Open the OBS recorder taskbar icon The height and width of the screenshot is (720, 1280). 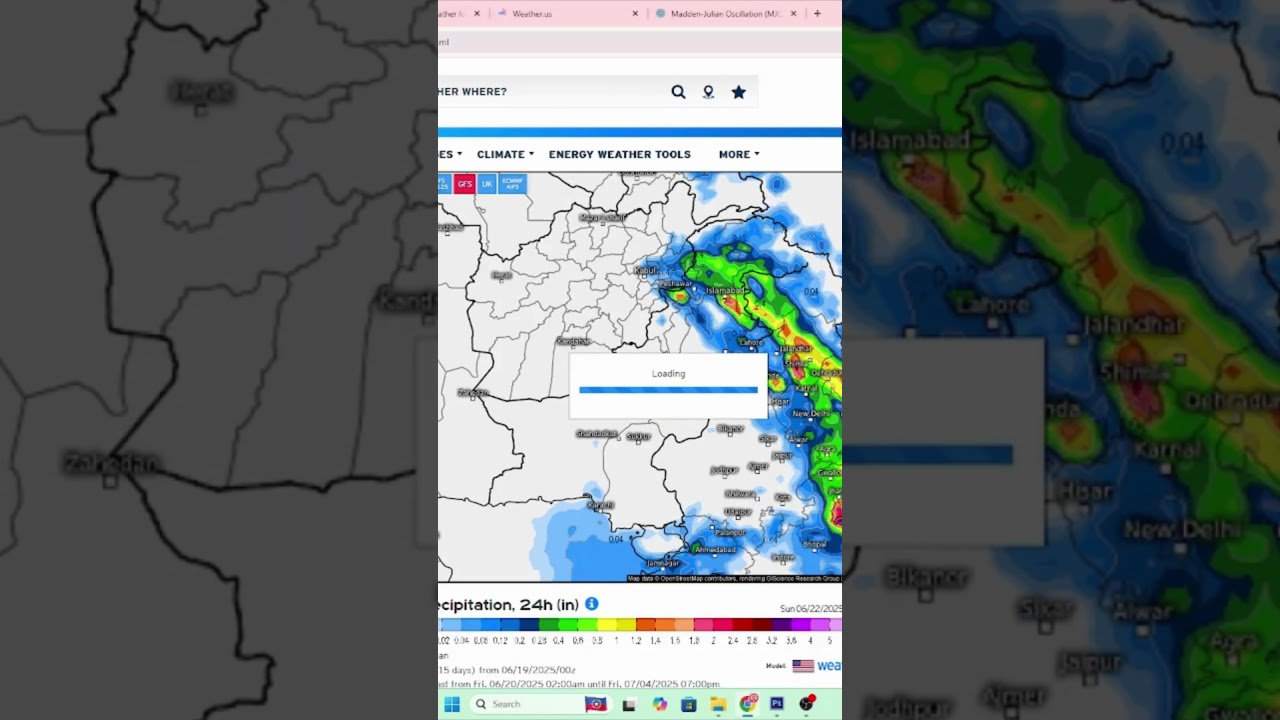[x=807, y=703]
